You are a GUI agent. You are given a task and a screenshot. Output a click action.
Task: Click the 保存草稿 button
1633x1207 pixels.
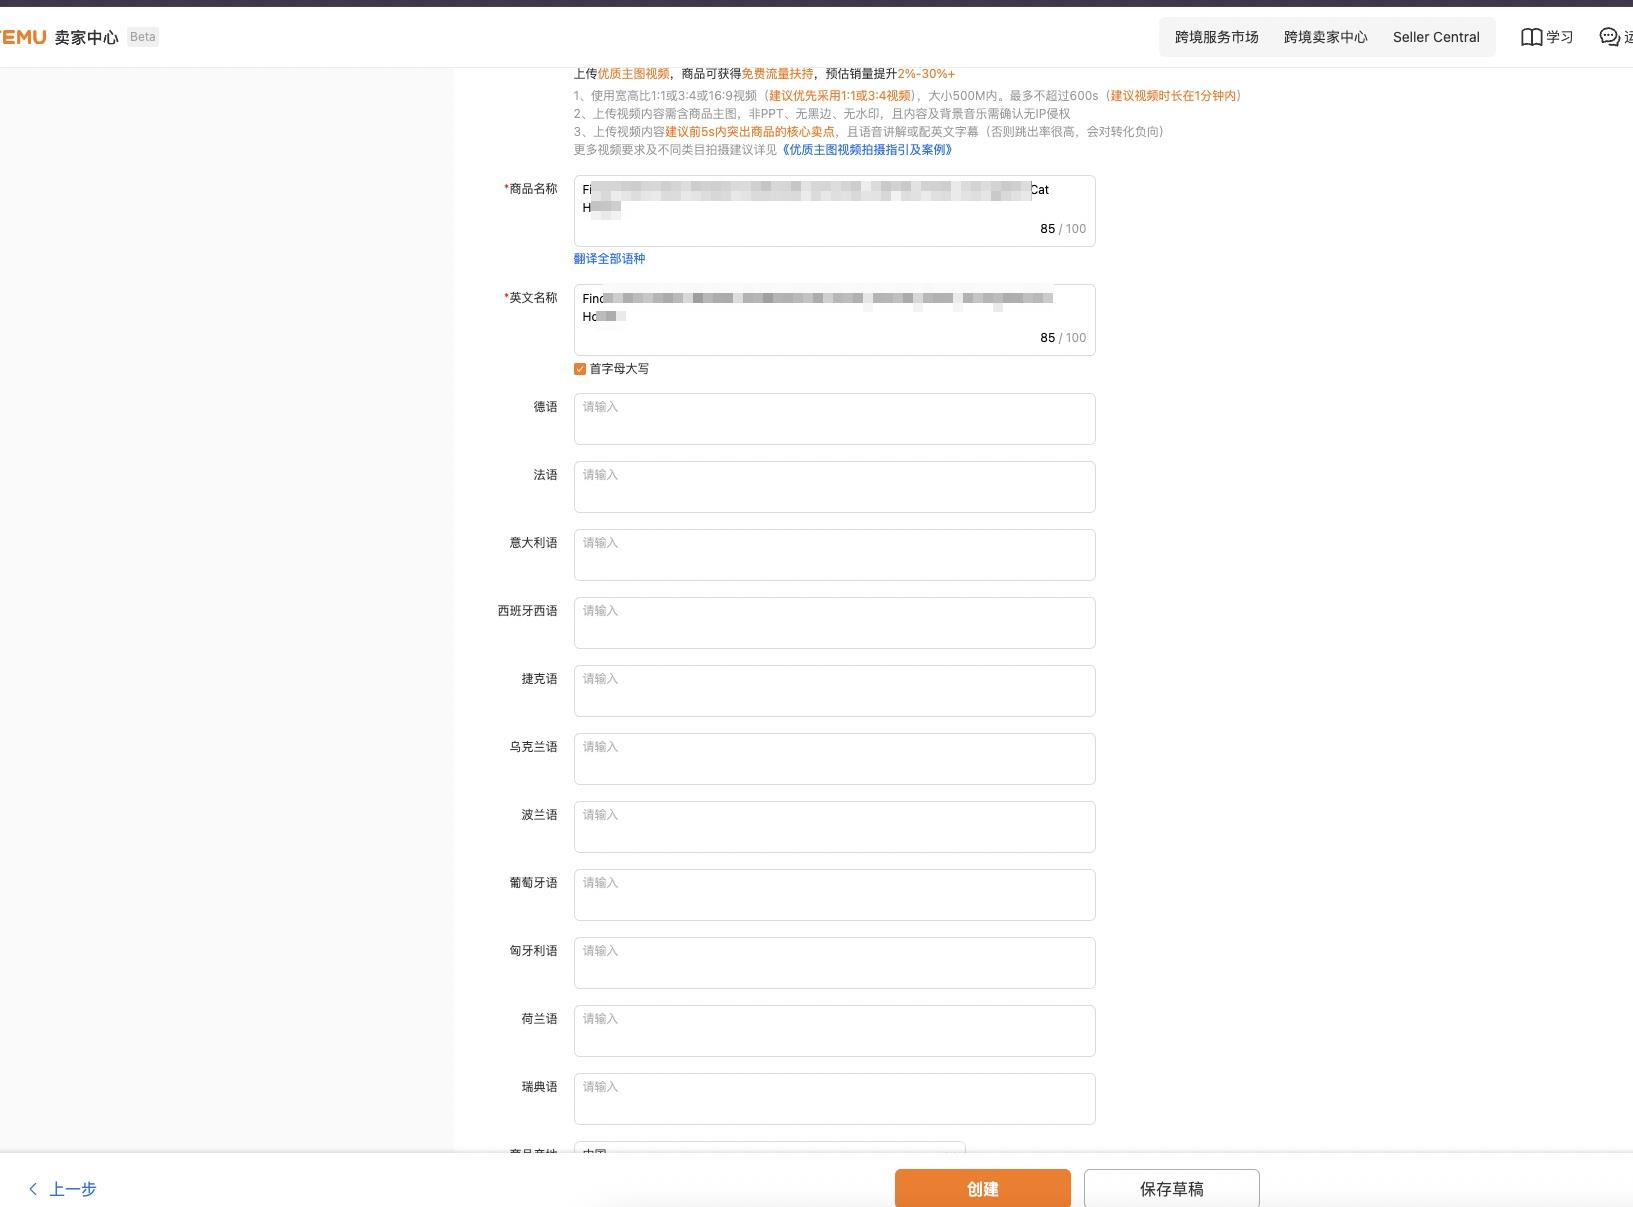click(x=1171, y=1189)
